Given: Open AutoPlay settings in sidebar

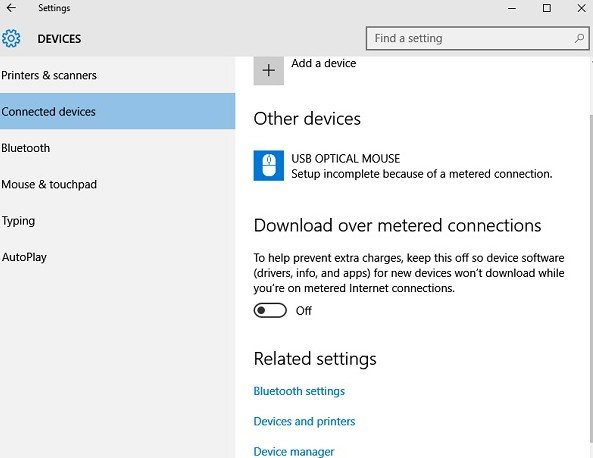Looking at the screenshot, I should (x=117, y=257).
